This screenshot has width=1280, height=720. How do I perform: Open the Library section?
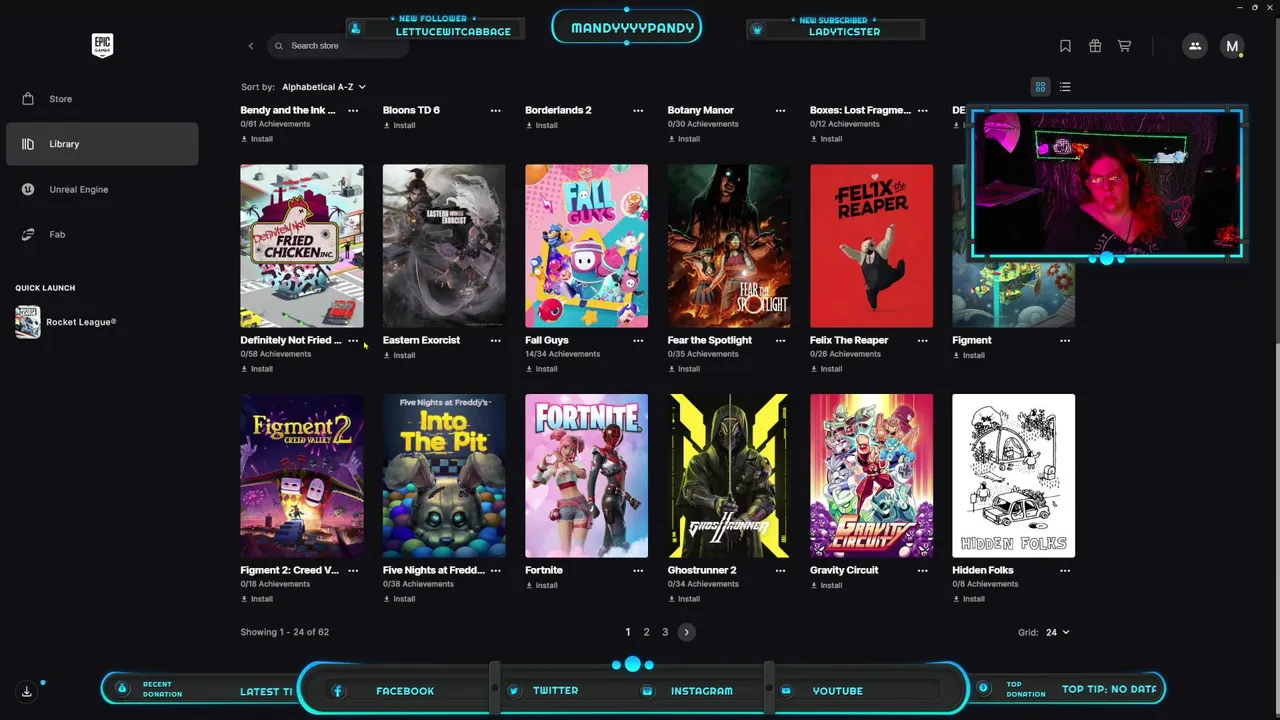coord(102,144)
